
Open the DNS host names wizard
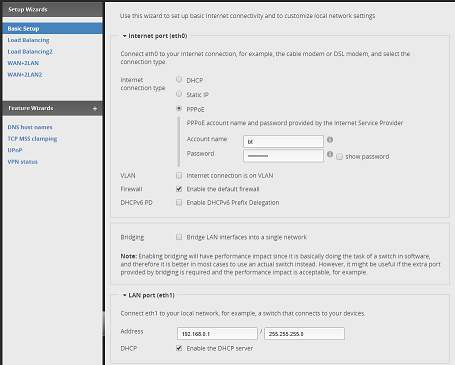click(x=30, y=127)
